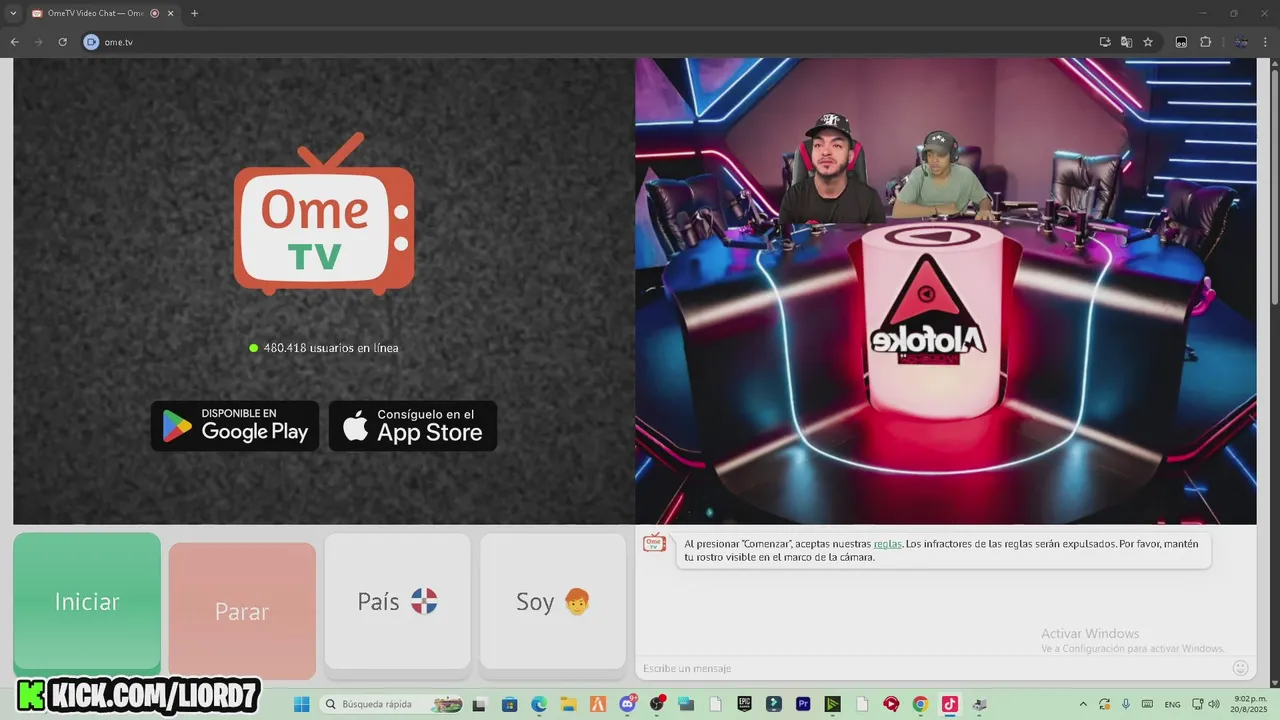Open the tab search dropdown arrow
This screenshot has width=1280, height=720.
click(13, 13)
